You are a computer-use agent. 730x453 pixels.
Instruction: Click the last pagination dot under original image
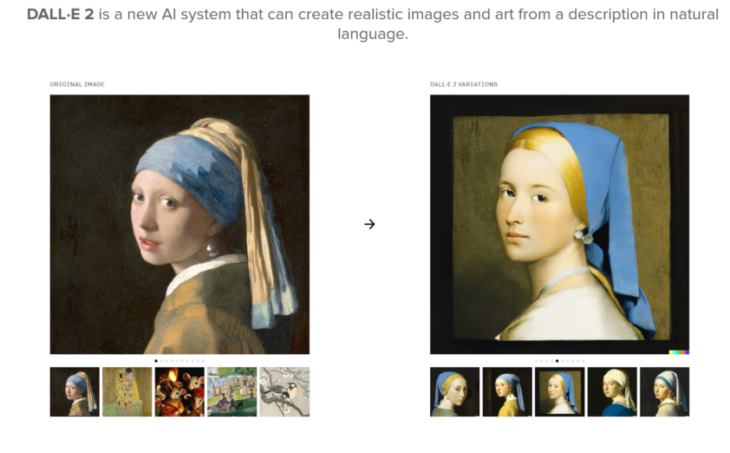(x=204, y=360)
